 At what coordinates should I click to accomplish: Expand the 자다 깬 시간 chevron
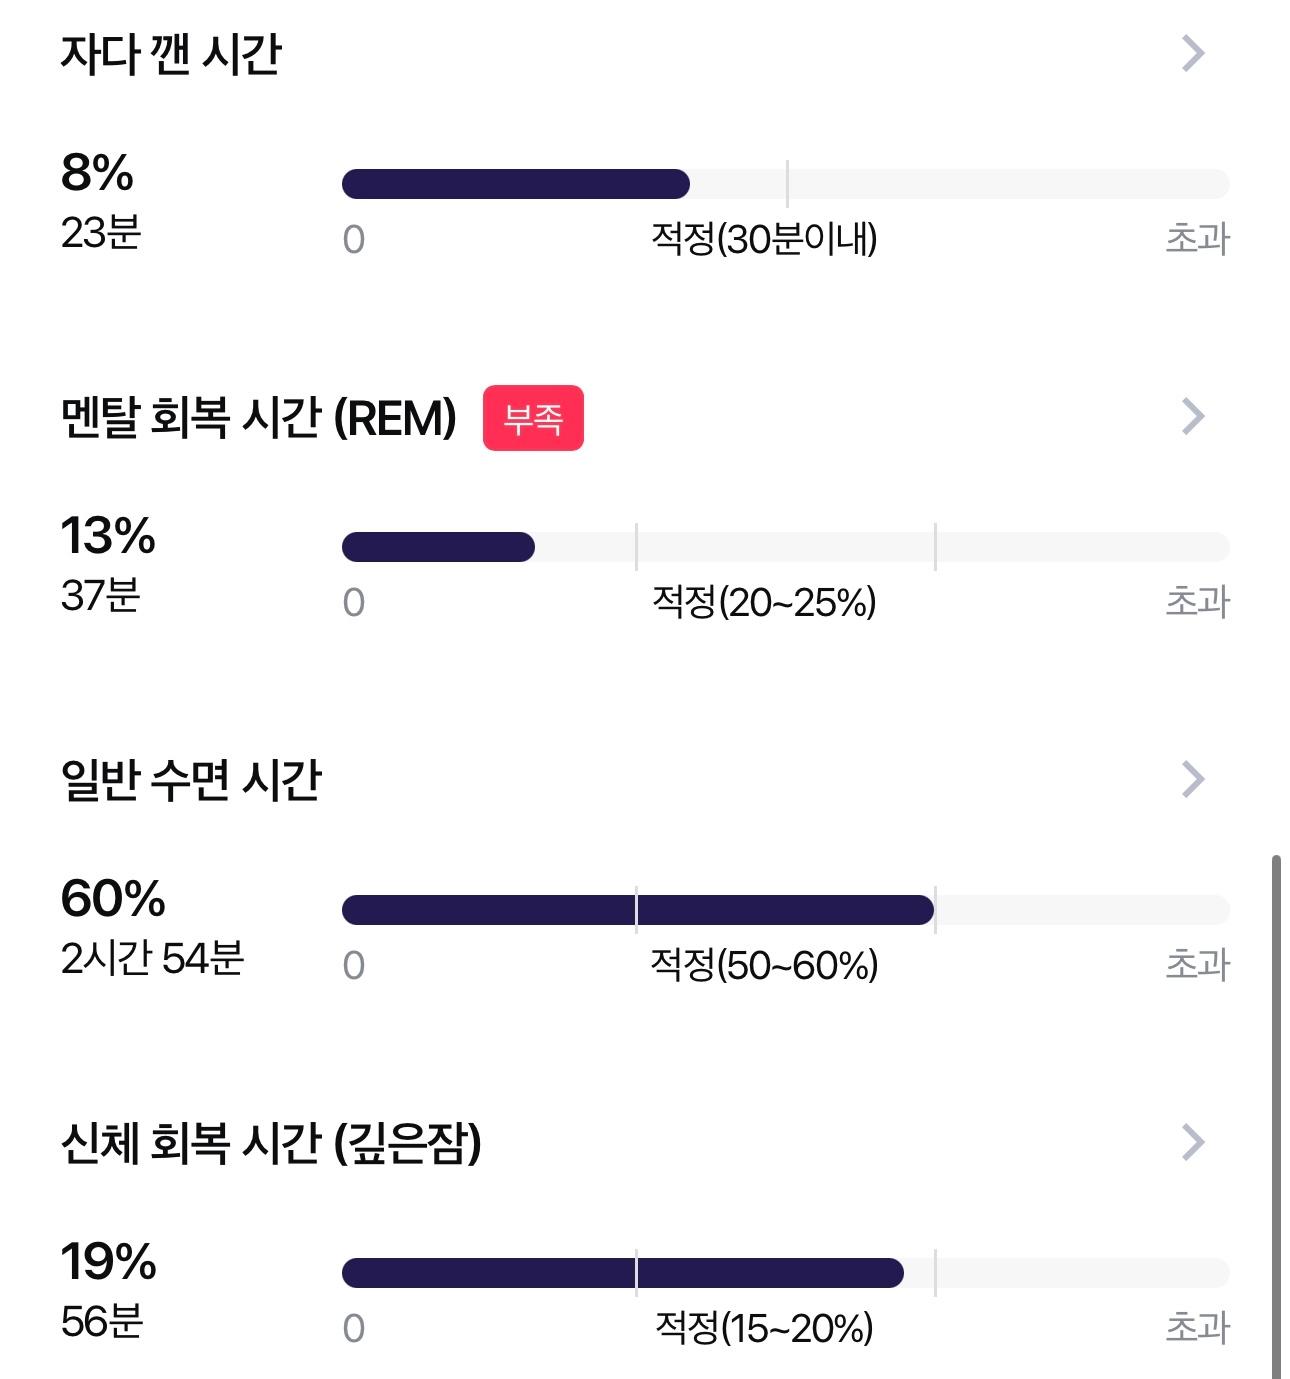[1193, 54]
